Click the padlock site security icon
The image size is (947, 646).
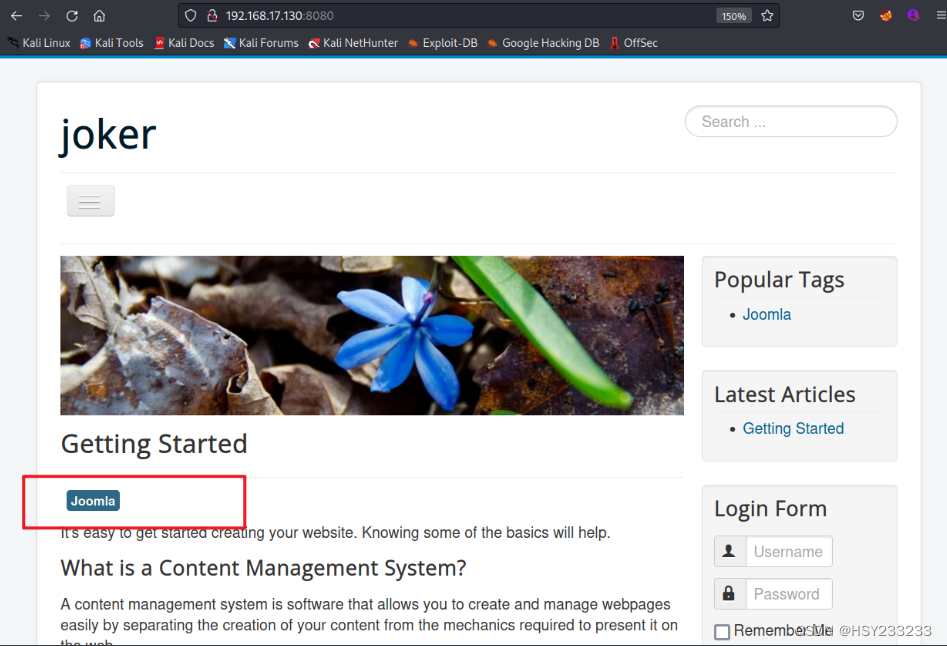(x=212, y=16)
